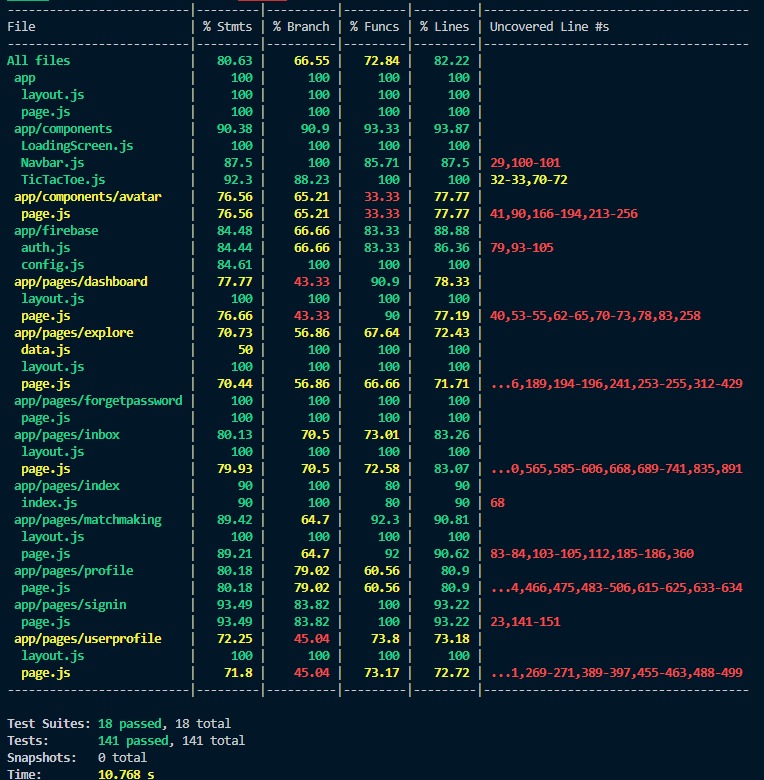Click the app/components/avatar directory row
This screenshot has height=780, width=764.
pos(88,196)
